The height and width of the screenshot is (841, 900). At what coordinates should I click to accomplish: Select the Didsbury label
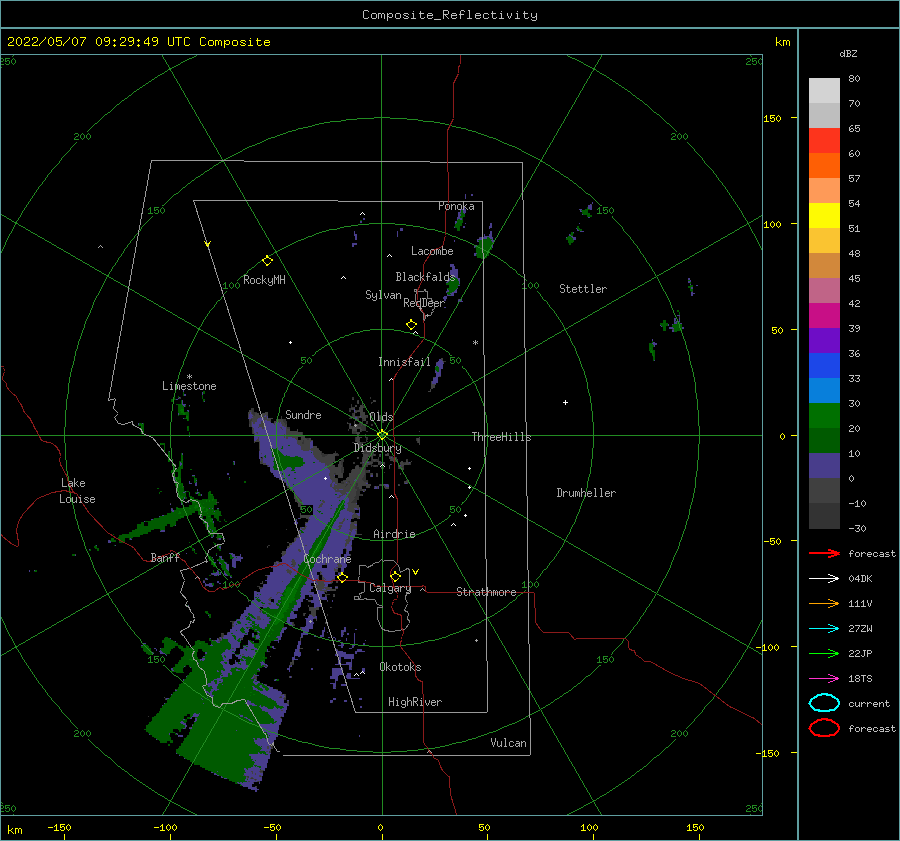click(378, 448)
